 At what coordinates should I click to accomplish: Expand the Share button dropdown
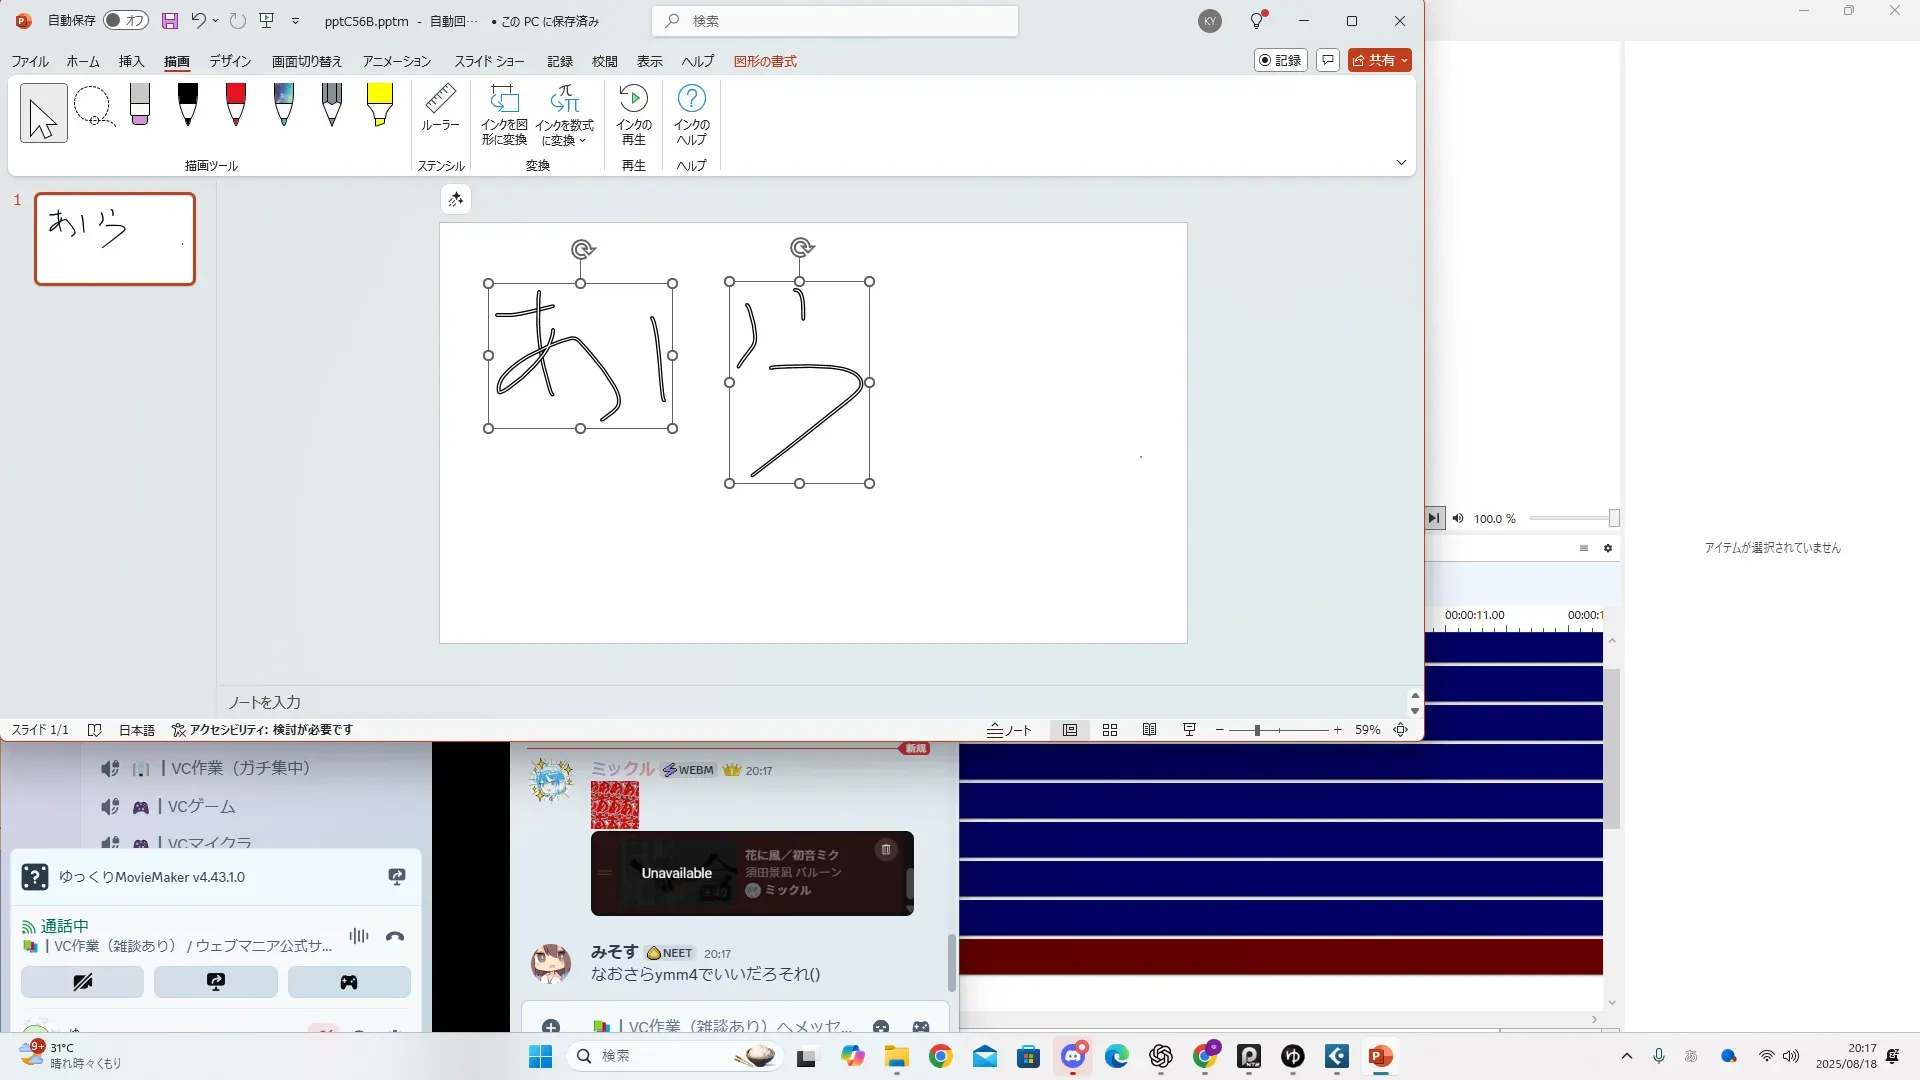point(1405,61)
